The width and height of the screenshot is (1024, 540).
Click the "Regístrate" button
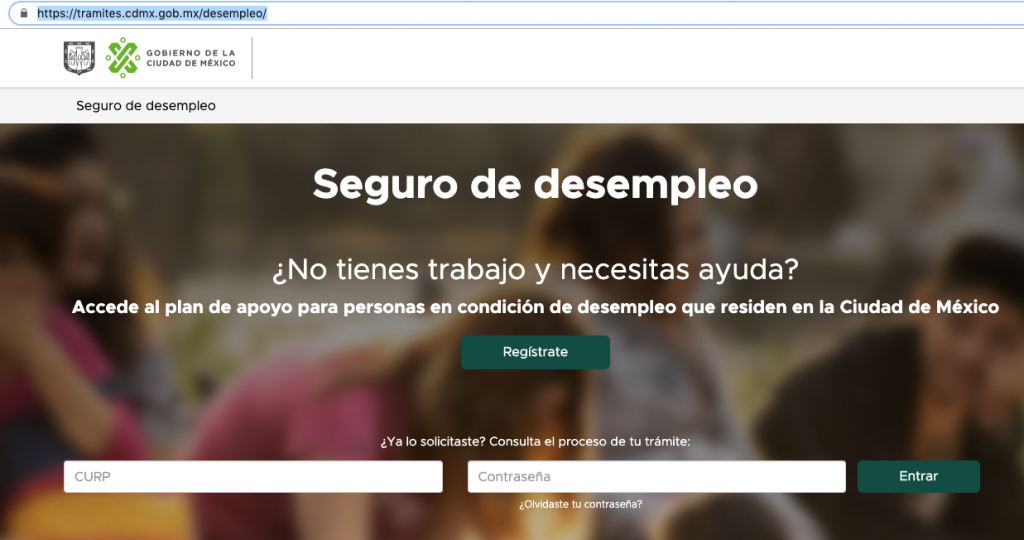(536, 352)
